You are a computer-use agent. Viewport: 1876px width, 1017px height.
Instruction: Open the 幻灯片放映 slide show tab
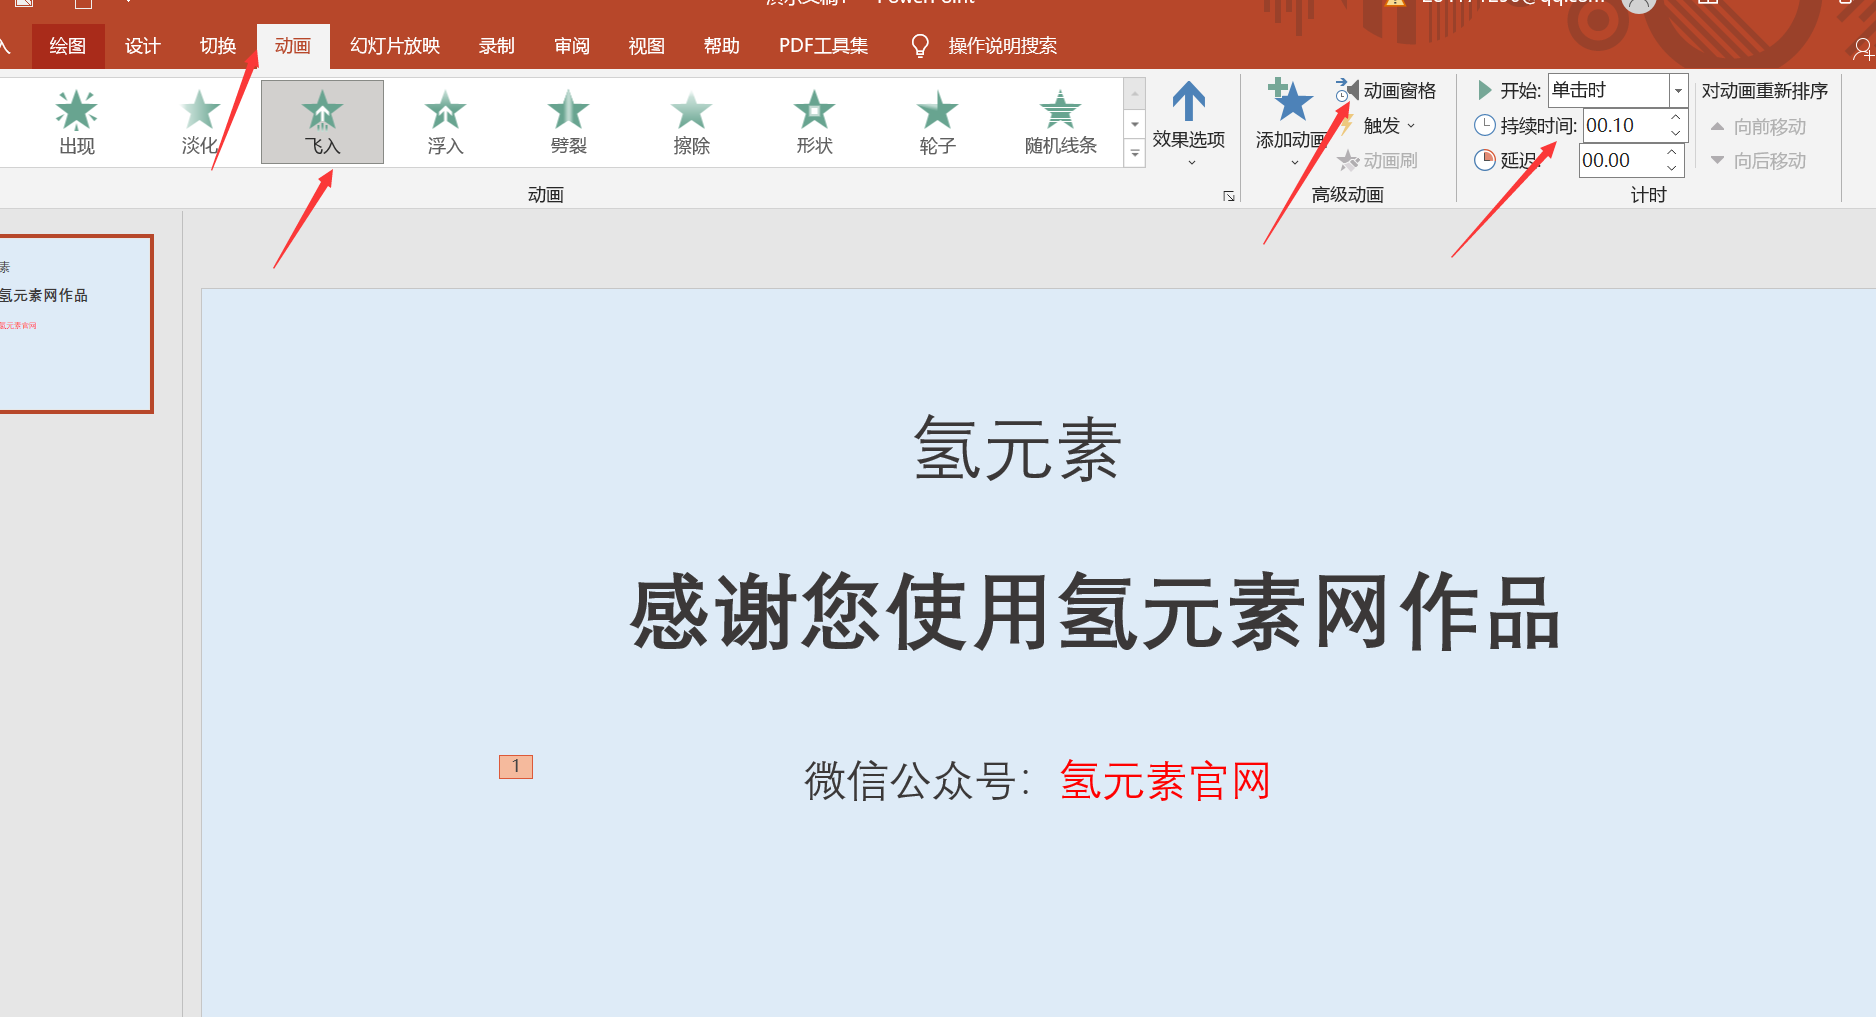point(395,46)
